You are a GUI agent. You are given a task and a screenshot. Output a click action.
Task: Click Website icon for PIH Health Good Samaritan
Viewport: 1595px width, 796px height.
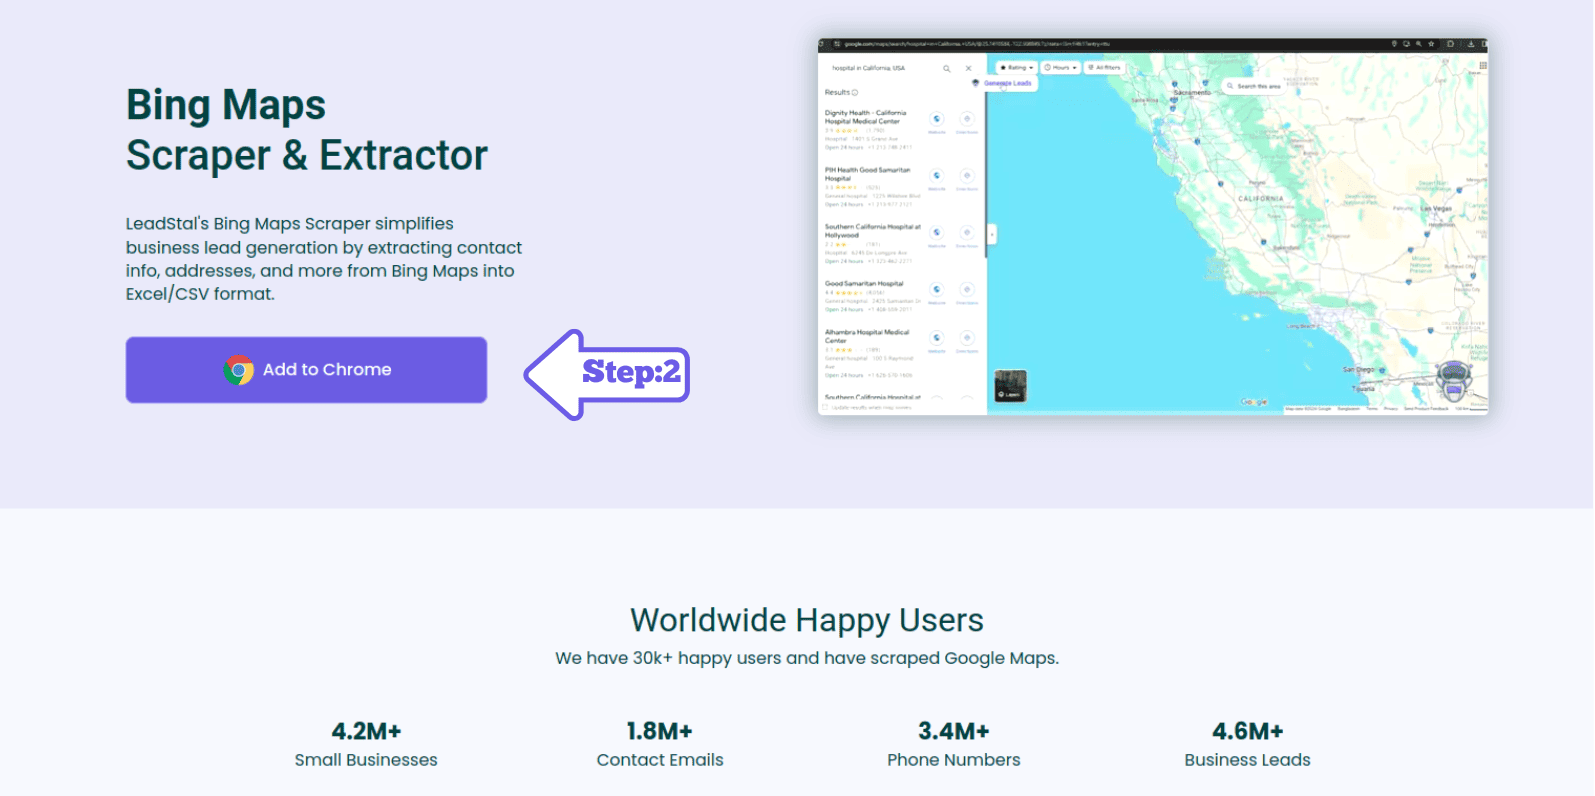point(937,175)
